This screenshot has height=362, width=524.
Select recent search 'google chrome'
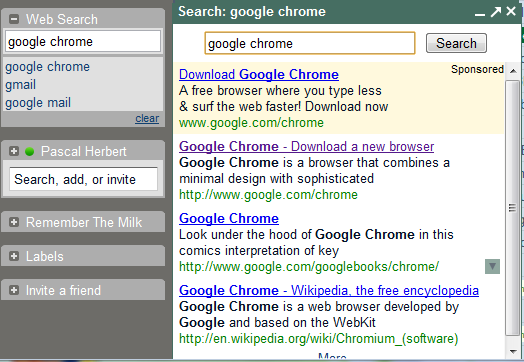pyautogui.click(x=47, y=67)
